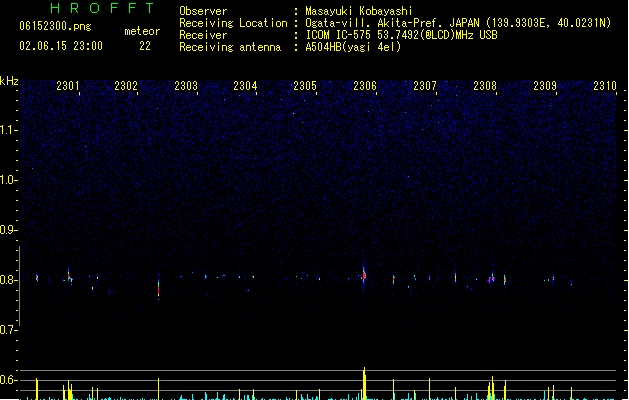The height and width of the screenshot is (400, 629).
Task: Click the 2309 time marker
Action: 545,85
